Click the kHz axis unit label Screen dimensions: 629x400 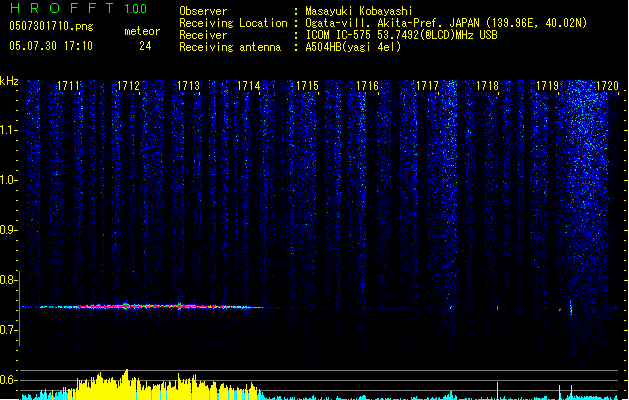click(10, 81)
